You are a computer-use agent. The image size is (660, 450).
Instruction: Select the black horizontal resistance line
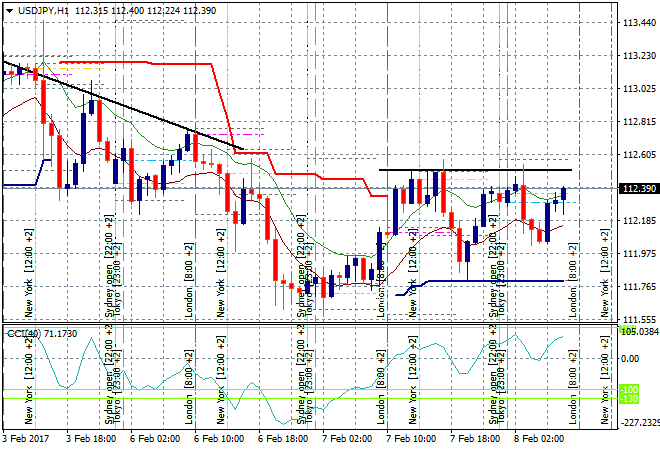[x=476, y=170]
